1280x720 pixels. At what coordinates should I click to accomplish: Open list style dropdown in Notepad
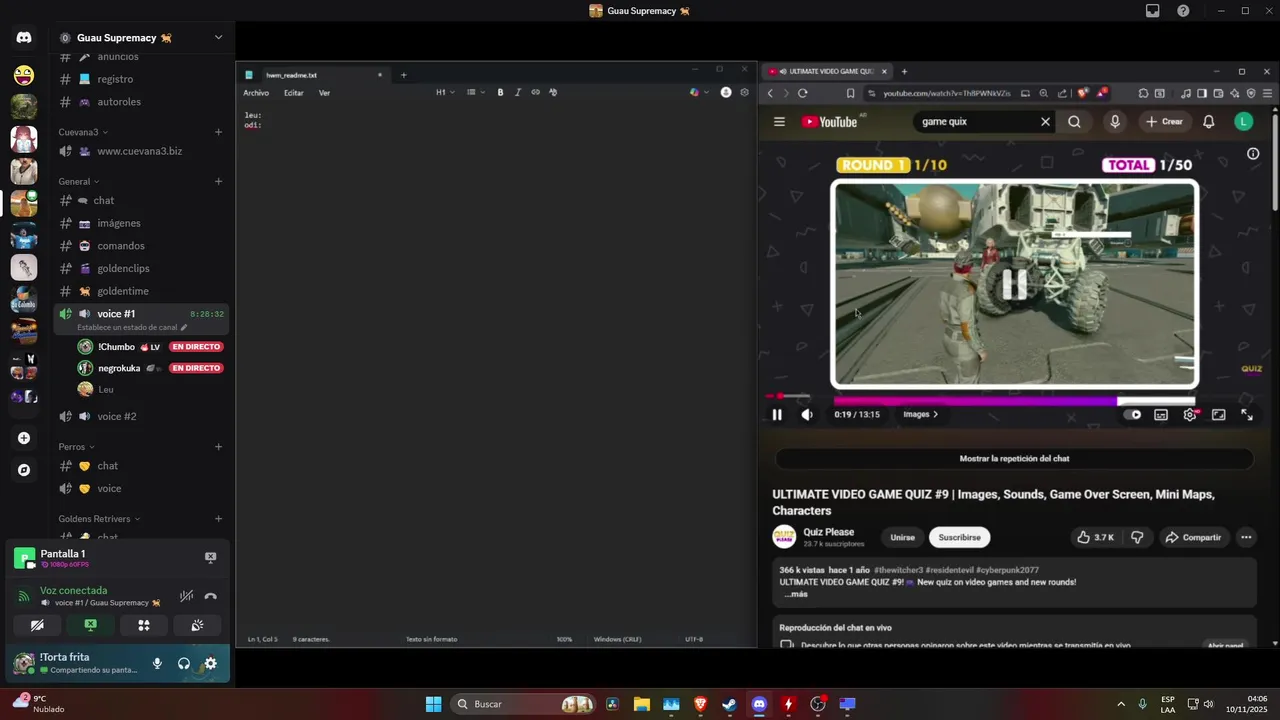475,92
